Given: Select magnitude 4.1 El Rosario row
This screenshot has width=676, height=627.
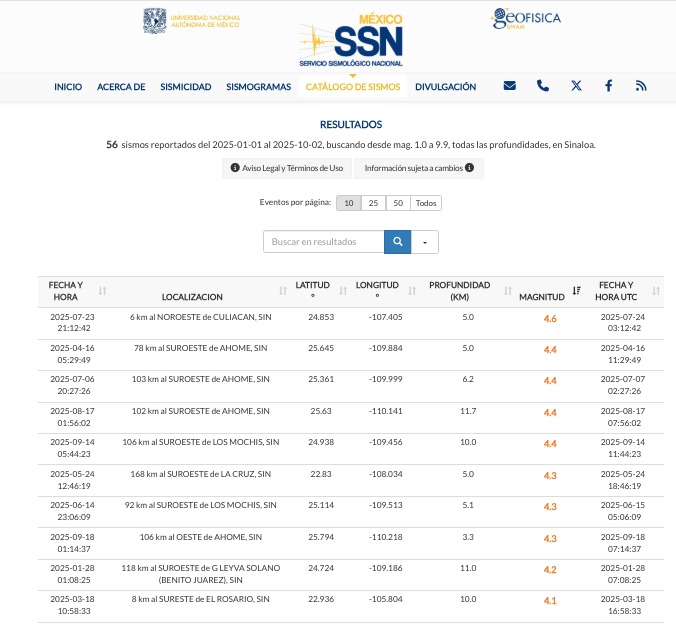Looking at the screenshot, I should (550, 601).
